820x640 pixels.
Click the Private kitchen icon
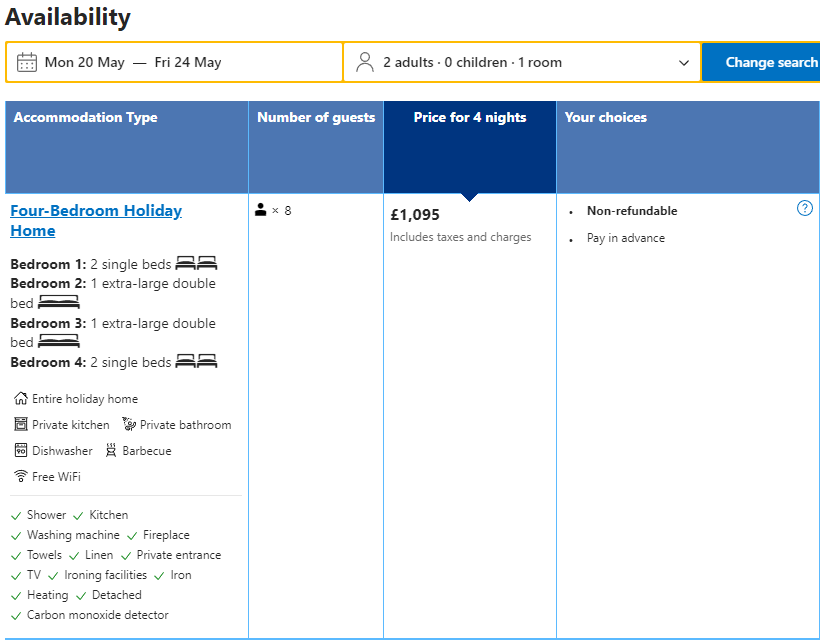tap(21, 425)
